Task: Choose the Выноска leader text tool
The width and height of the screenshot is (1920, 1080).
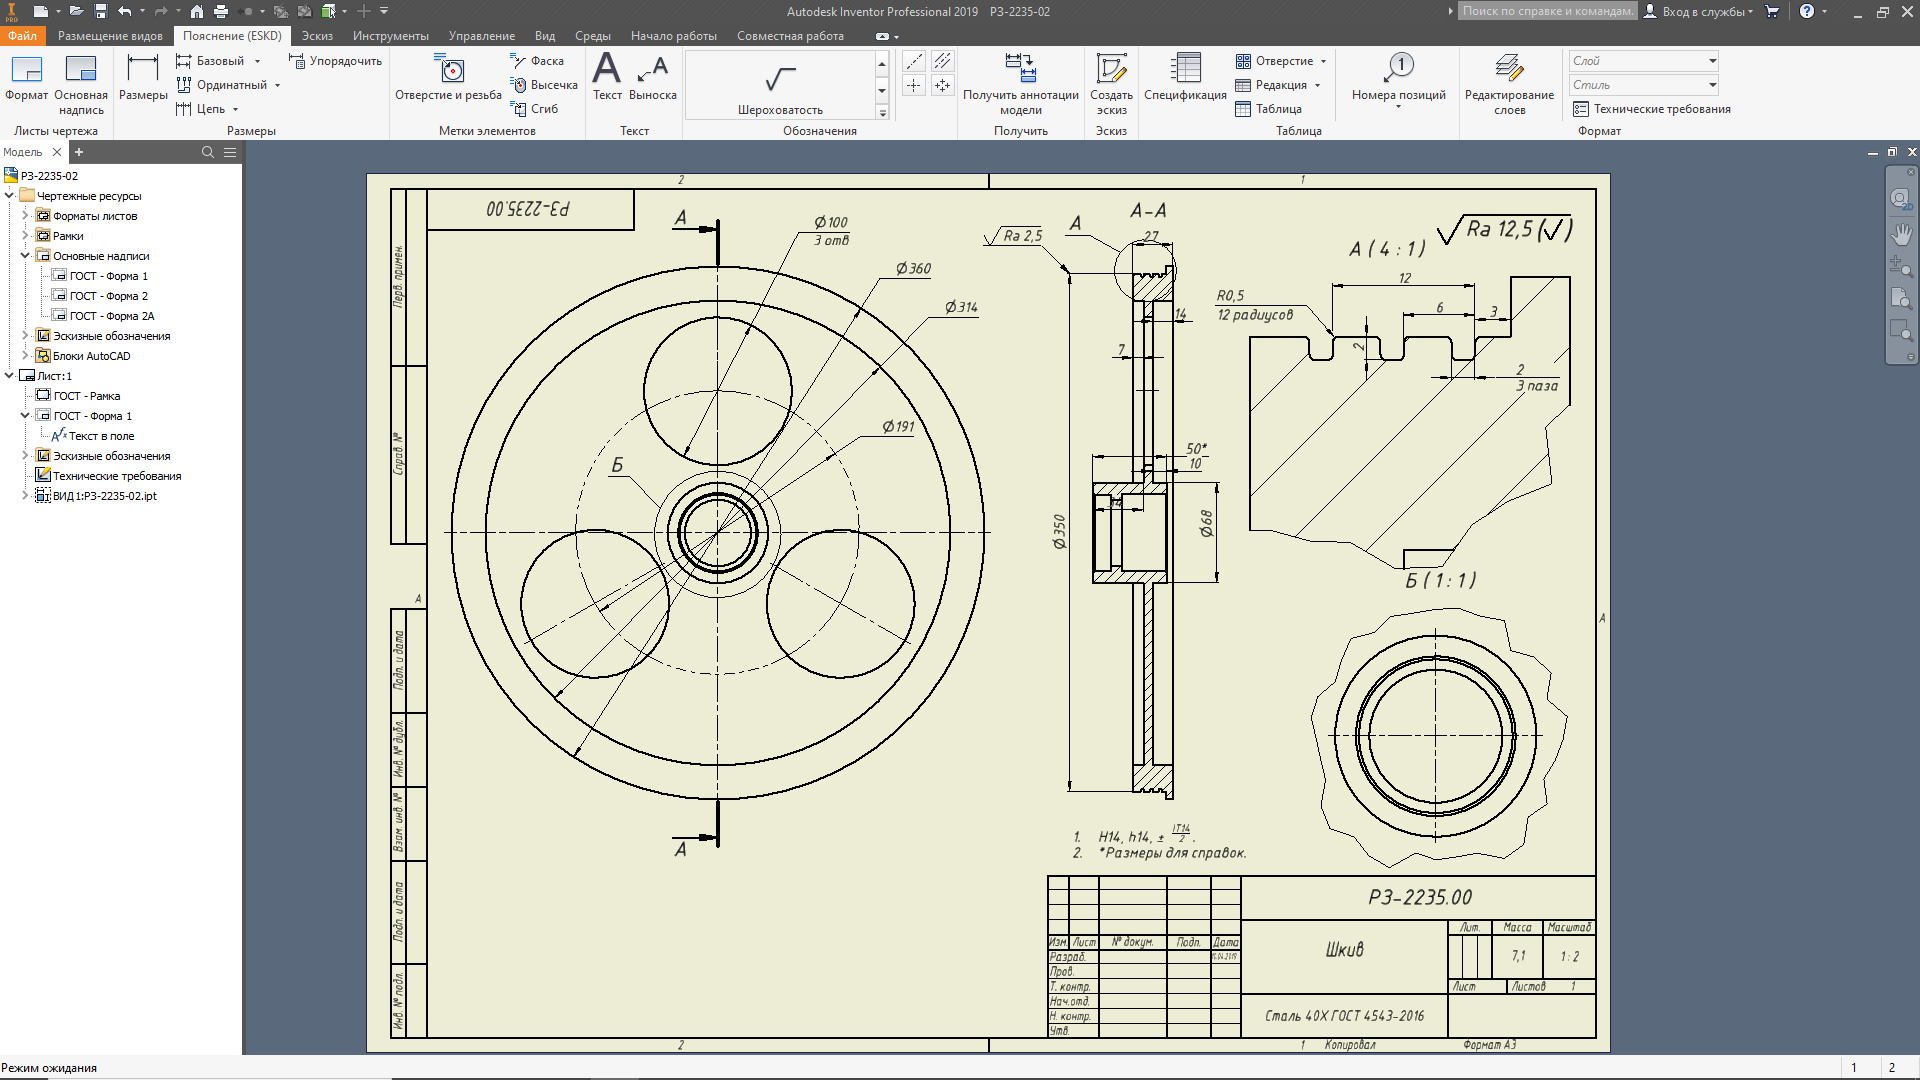Action: pos(653,70)
